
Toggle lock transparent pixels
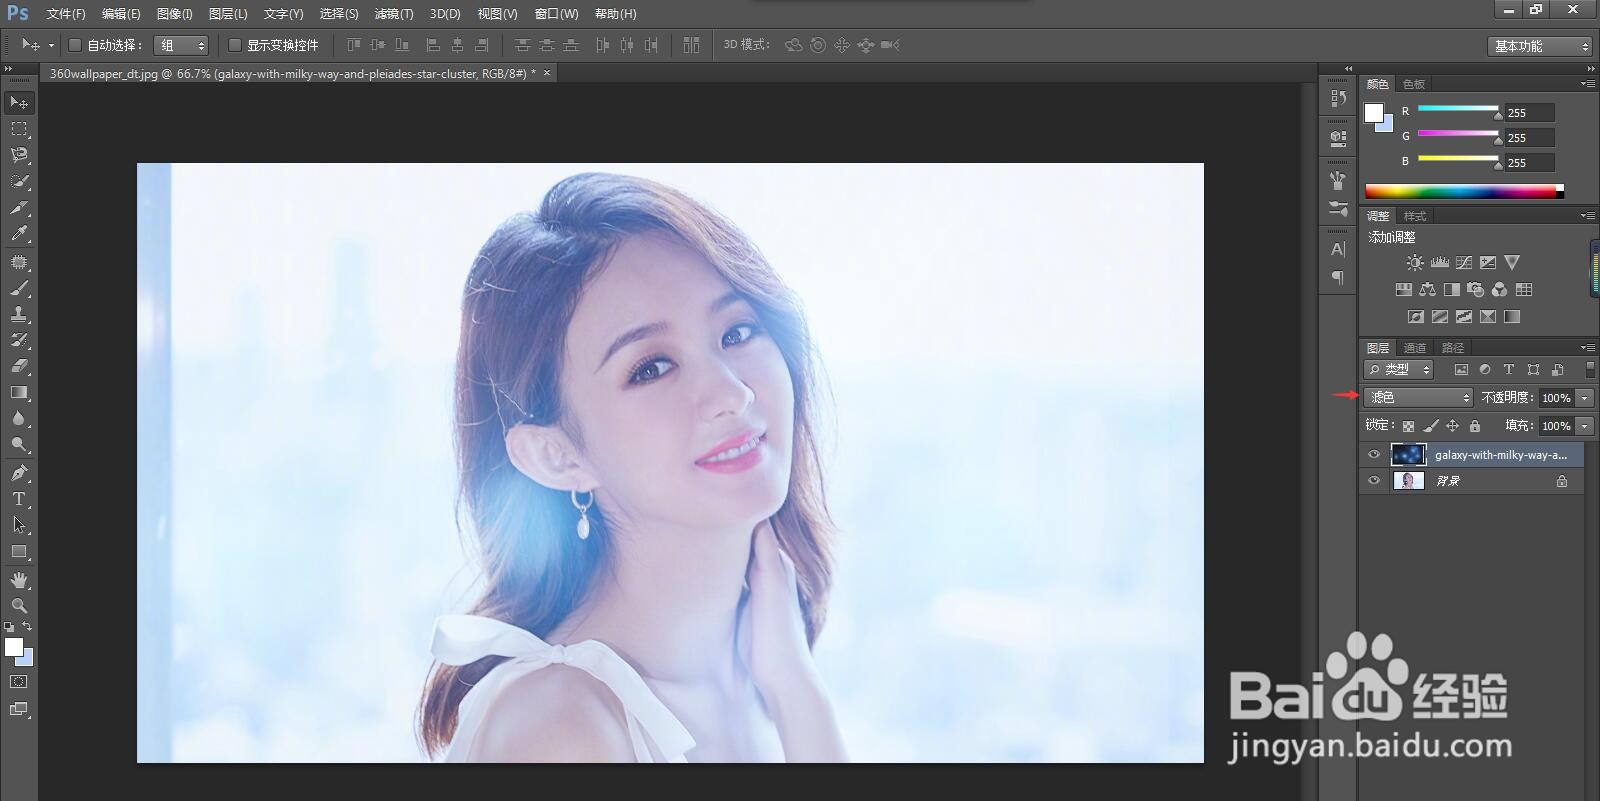[1408, 426]
